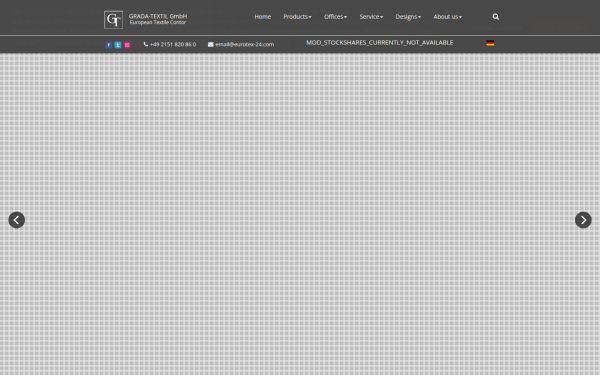
Task: Open the Instagram social icon
Action: (x=127, y=45)
